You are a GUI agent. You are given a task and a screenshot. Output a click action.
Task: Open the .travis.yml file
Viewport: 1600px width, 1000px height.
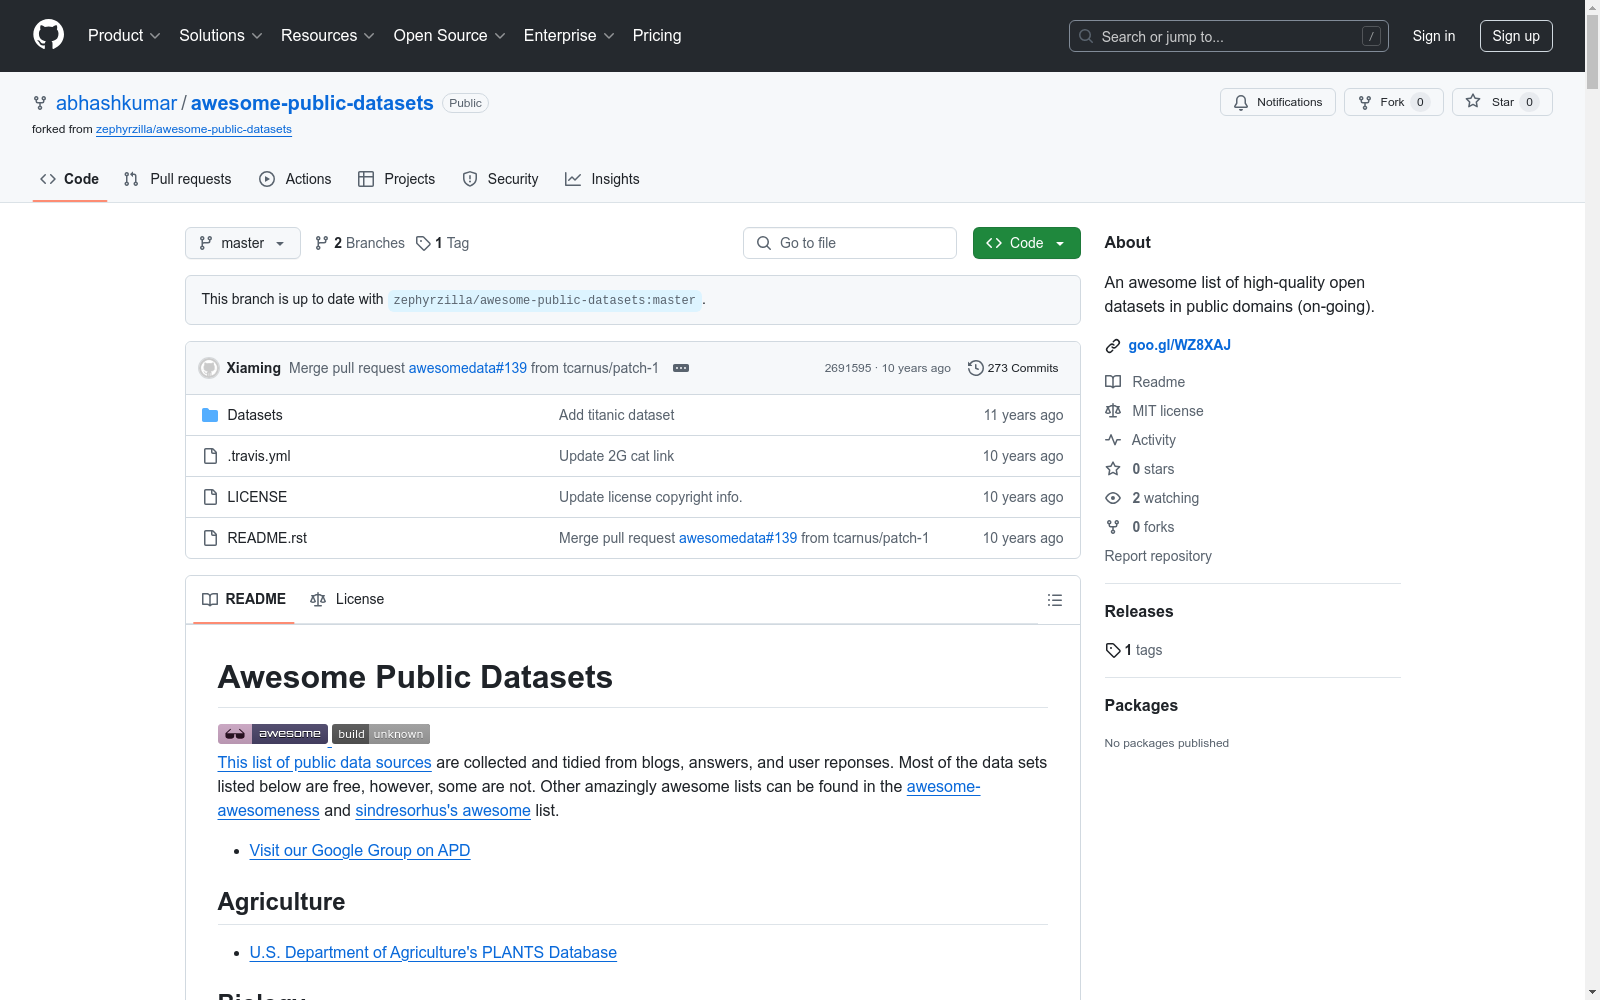[259, 456]
